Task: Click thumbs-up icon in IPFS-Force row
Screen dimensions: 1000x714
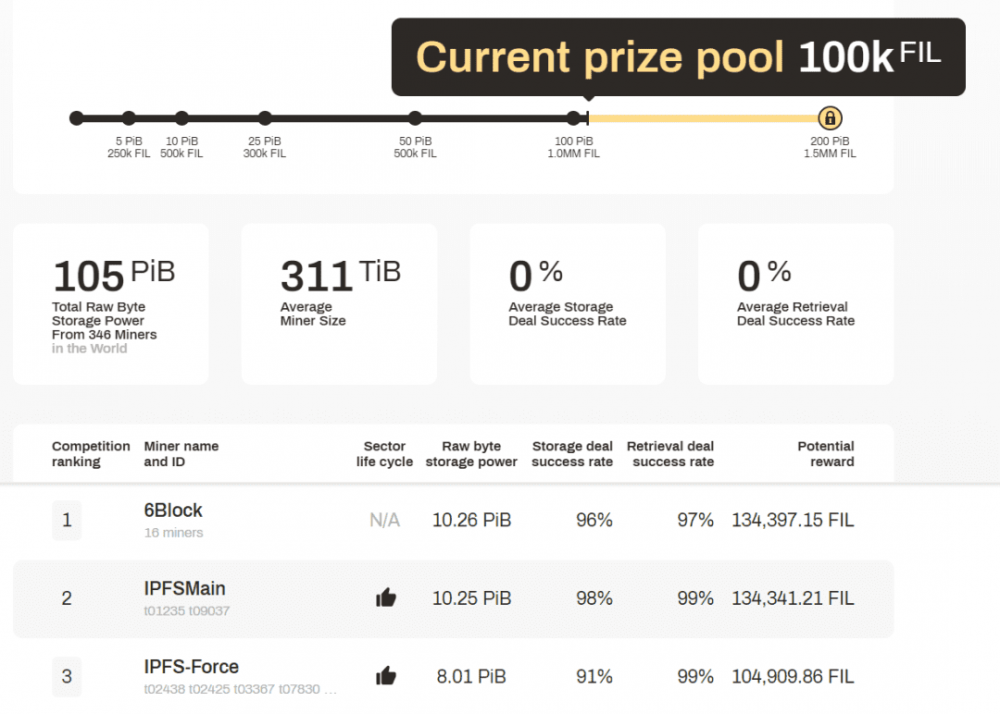Action: (386, 676)
